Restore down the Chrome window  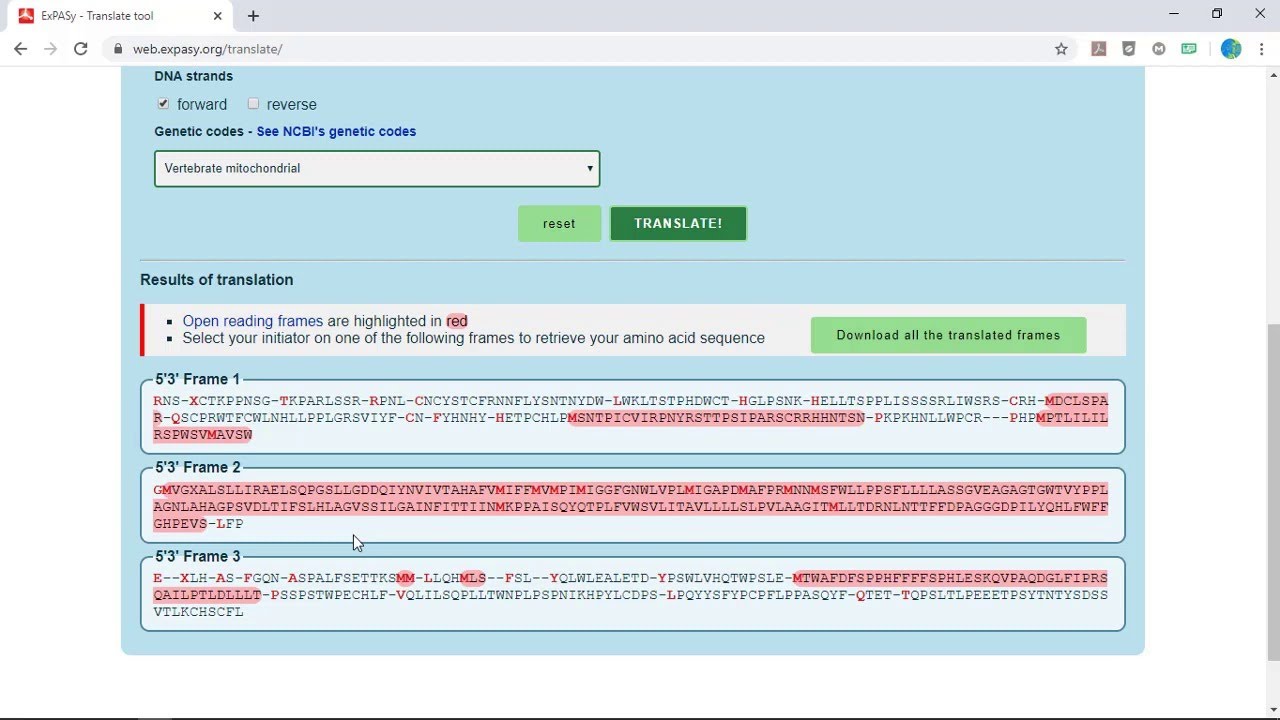pyautogui.click(x=1217, y=14)
